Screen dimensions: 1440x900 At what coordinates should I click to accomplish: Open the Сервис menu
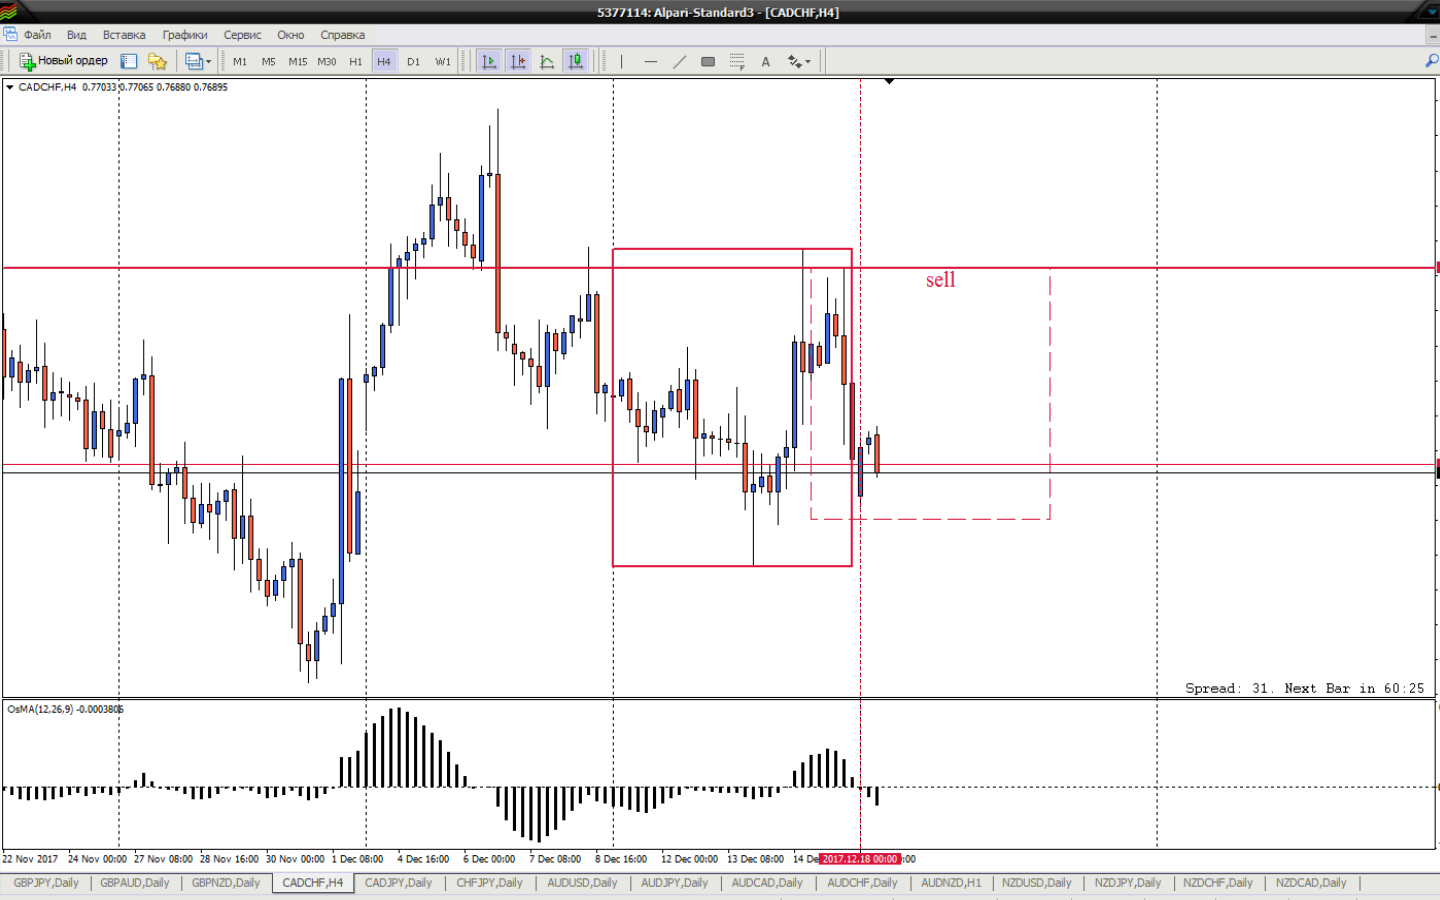pos(242,35)
